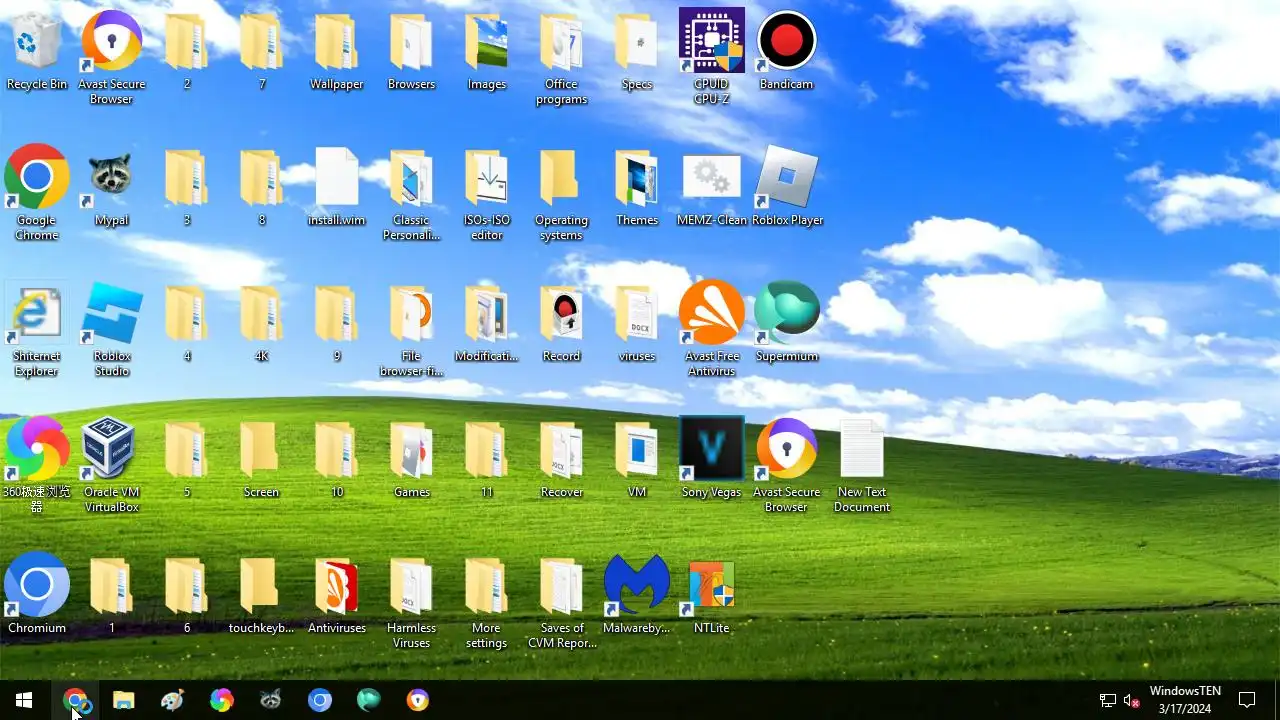Select the Roblox Player shortcut

point(787,187)
